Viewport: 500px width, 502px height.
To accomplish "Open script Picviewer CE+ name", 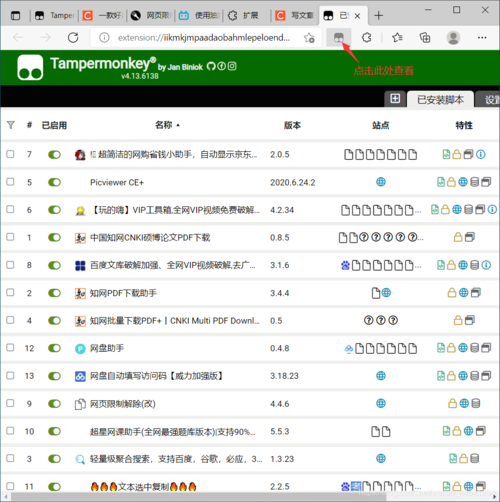I will [117, 182].
